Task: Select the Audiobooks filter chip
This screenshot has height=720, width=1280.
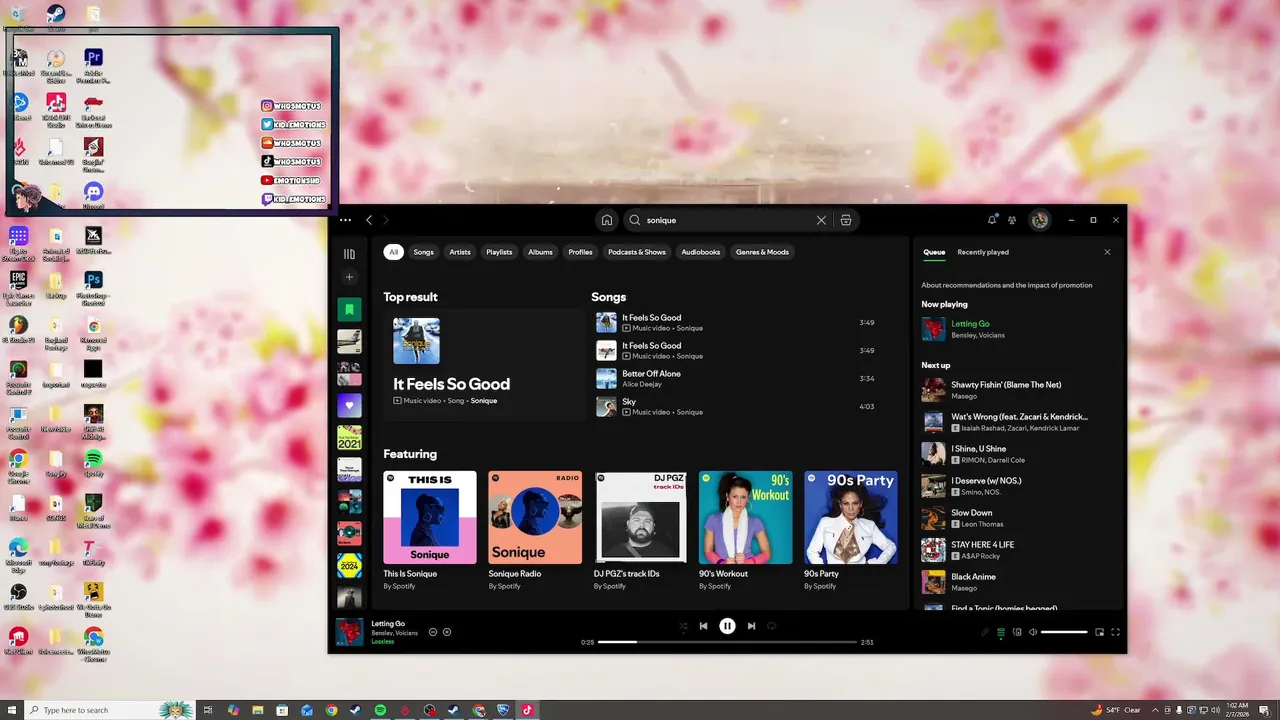Action: coord(701,252)
